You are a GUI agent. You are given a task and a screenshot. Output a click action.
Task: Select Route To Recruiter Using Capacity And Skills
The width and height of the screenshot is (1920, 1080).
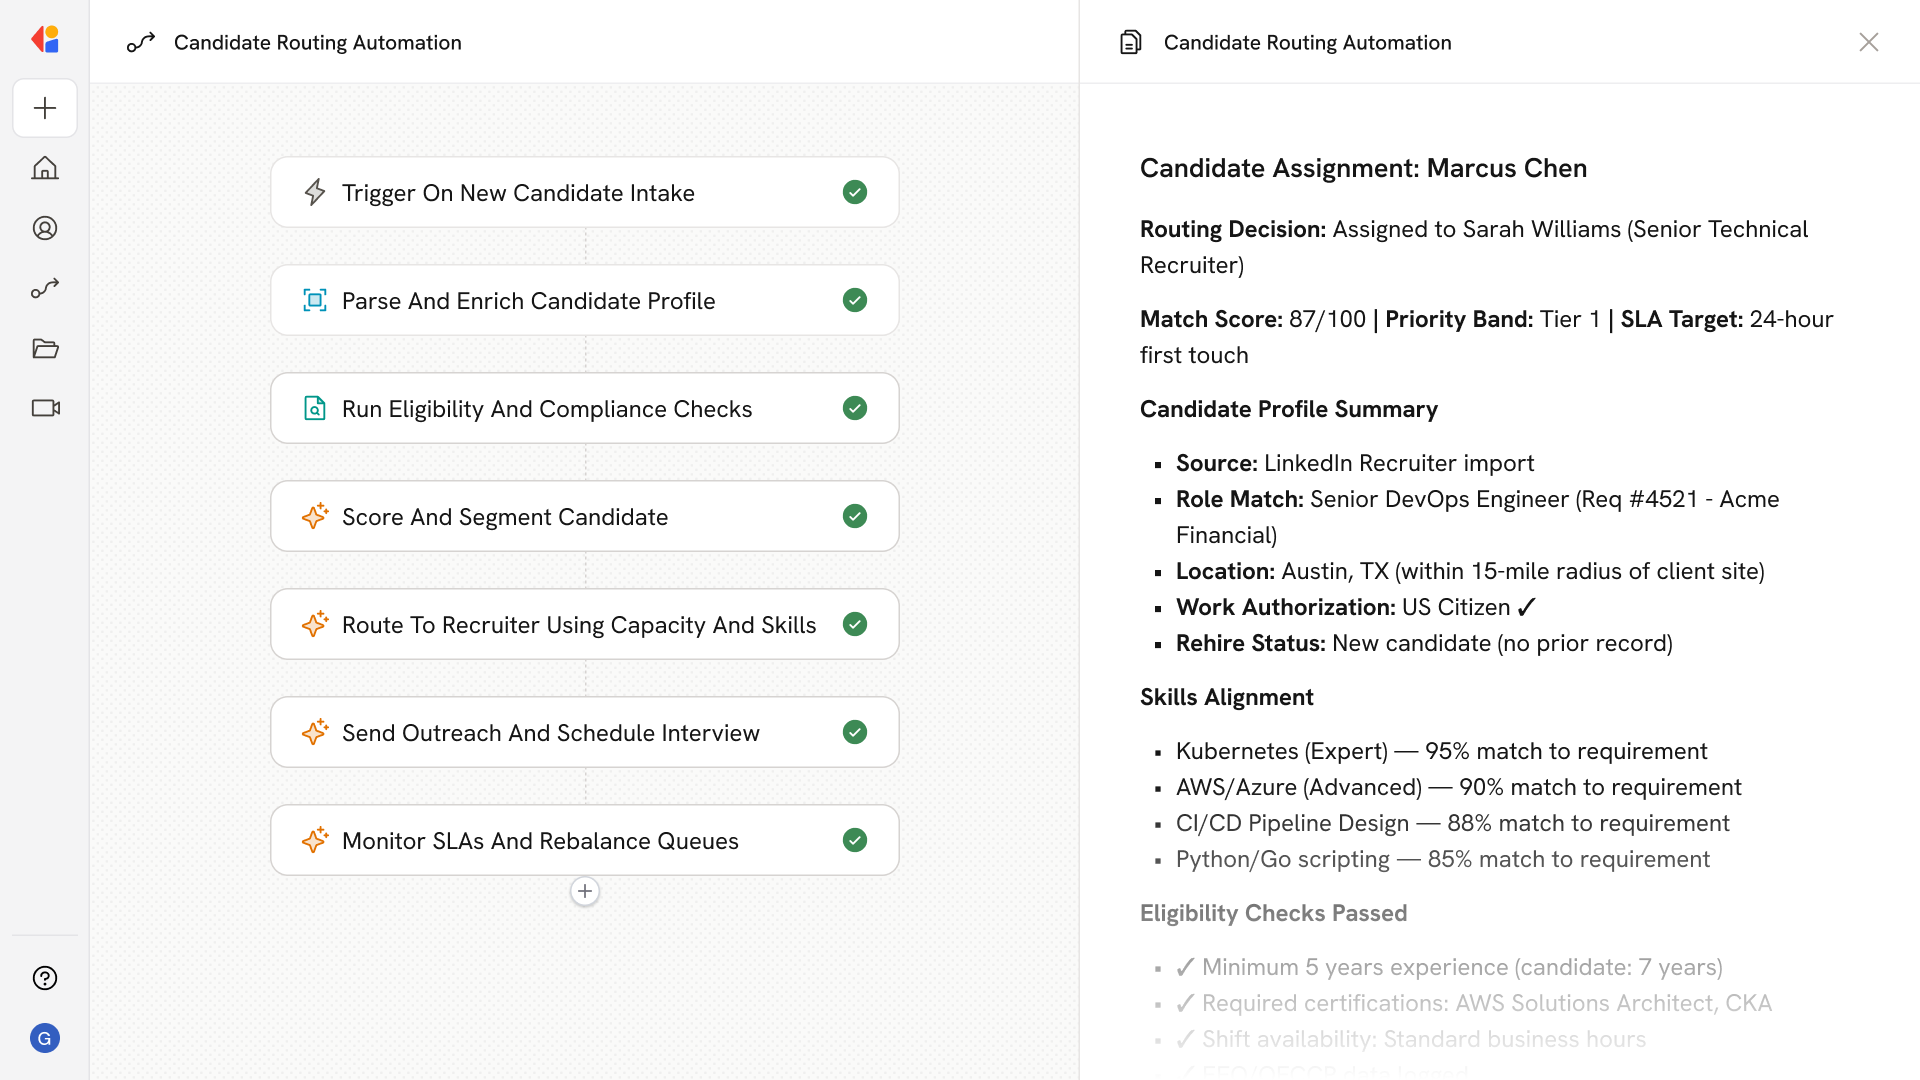click(578, 624)
